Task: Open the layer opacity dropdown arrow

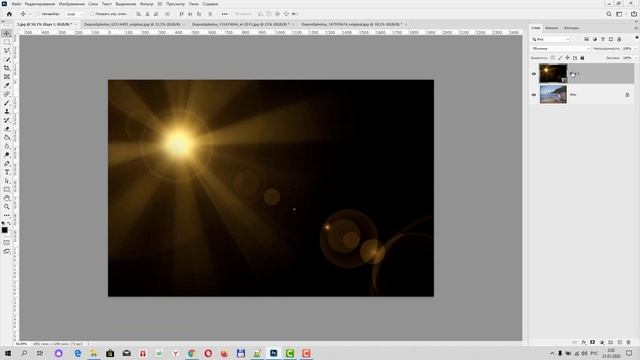Action: click(x=636, y=49)
